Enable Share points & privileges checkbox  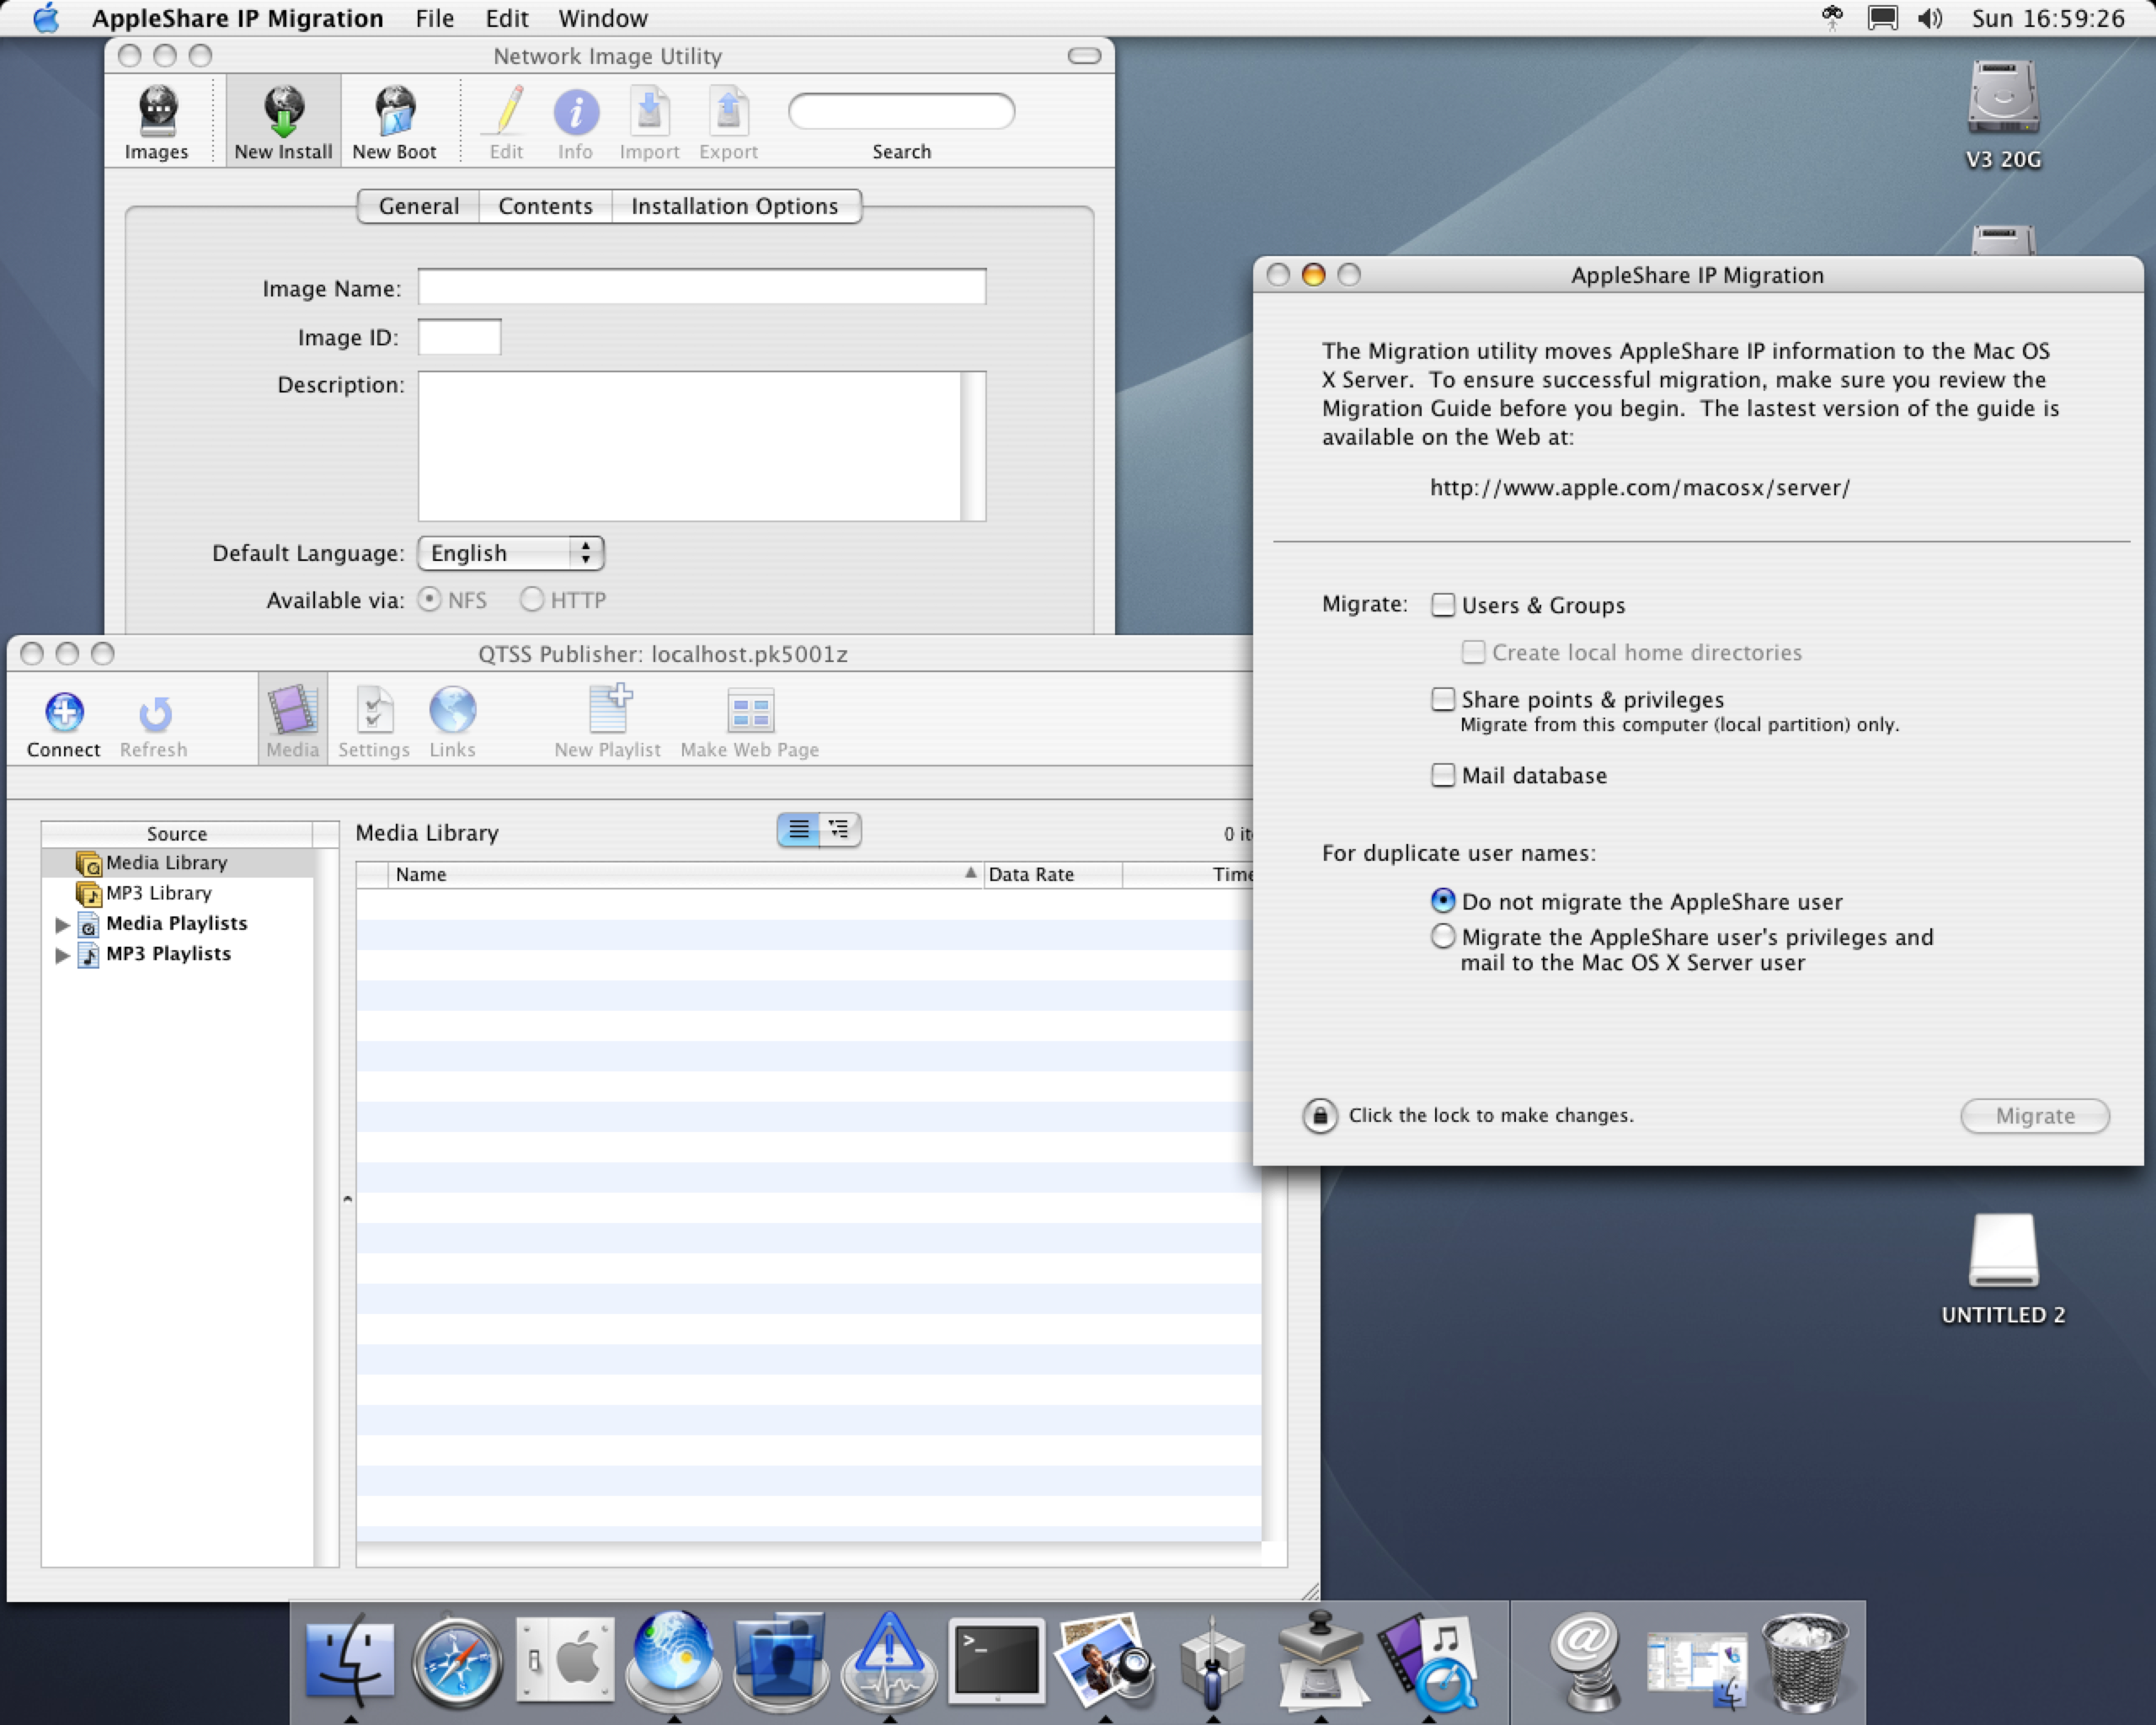pyautogui.click(x=1442, y=698)
